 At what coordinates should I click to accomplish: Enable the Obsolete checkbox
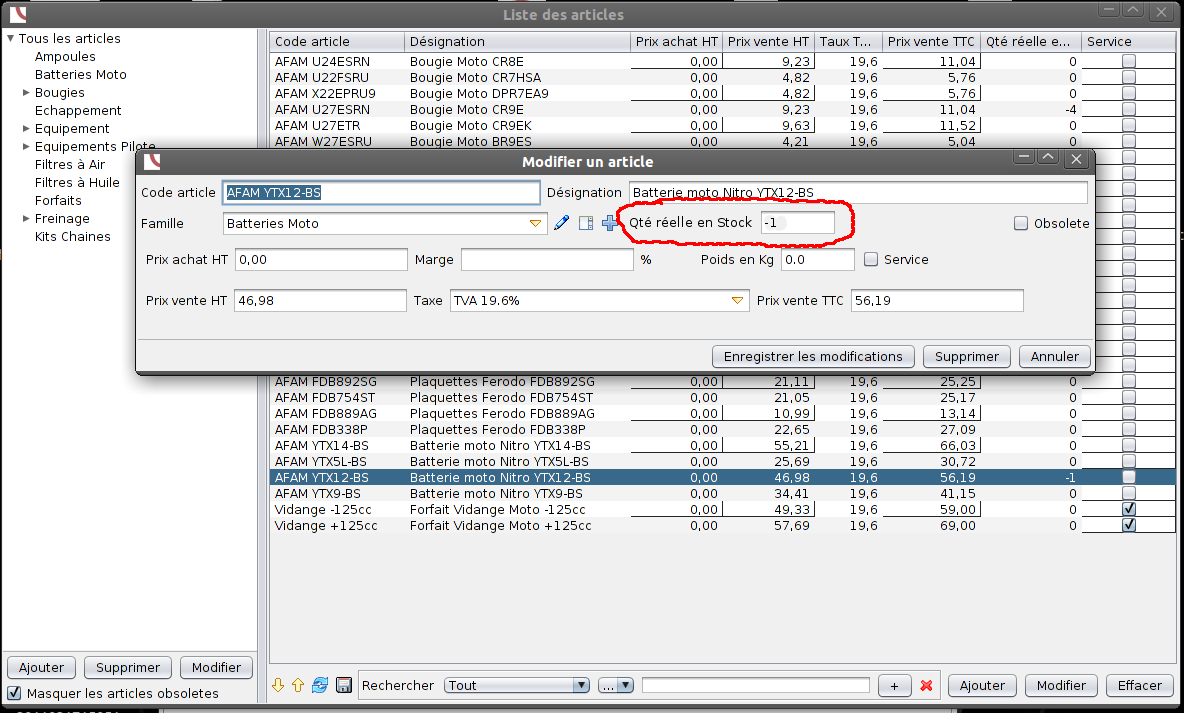point(1021,224)
